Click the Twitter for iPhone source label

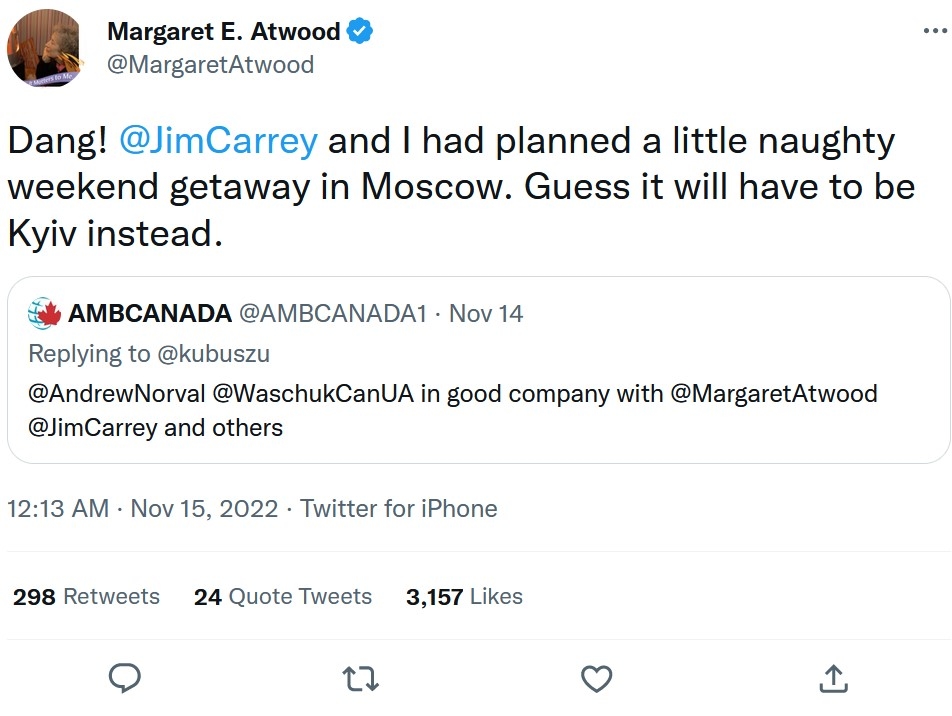[x=398, y=508]
